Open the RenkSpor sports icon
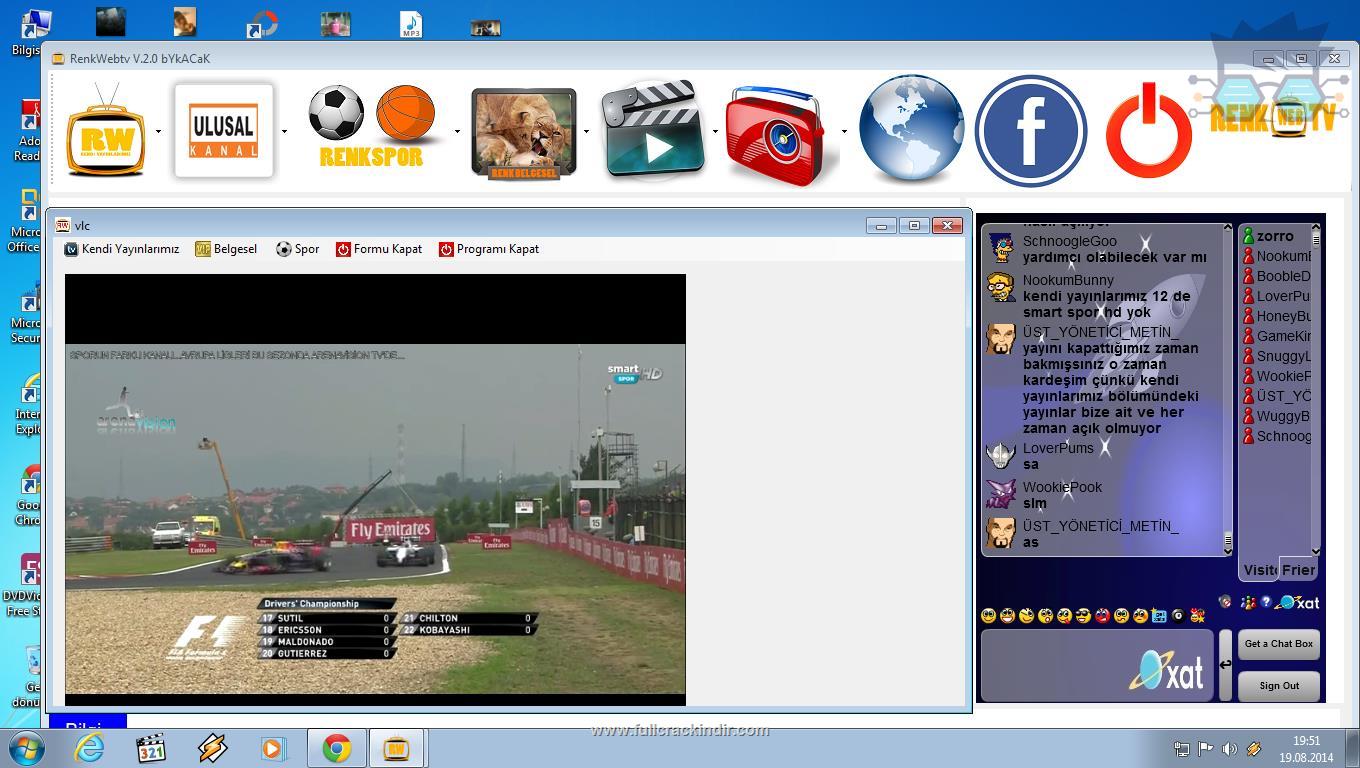Image resolution: width=1360 pixels, height=768 pixels. pyautogui.click(x=372, y=127)
